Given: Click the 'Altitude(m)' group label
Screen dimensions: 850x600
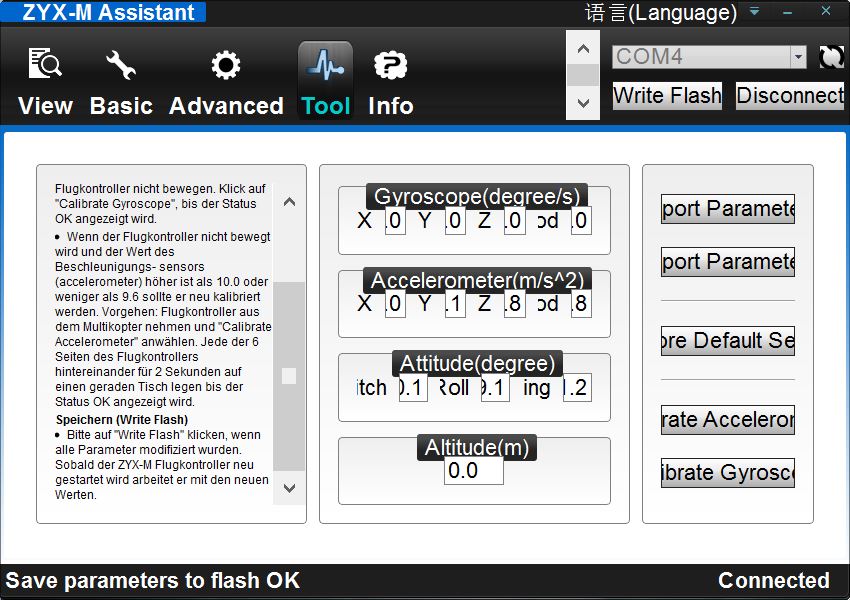Looking at the screenshot, I should point(477,447).
